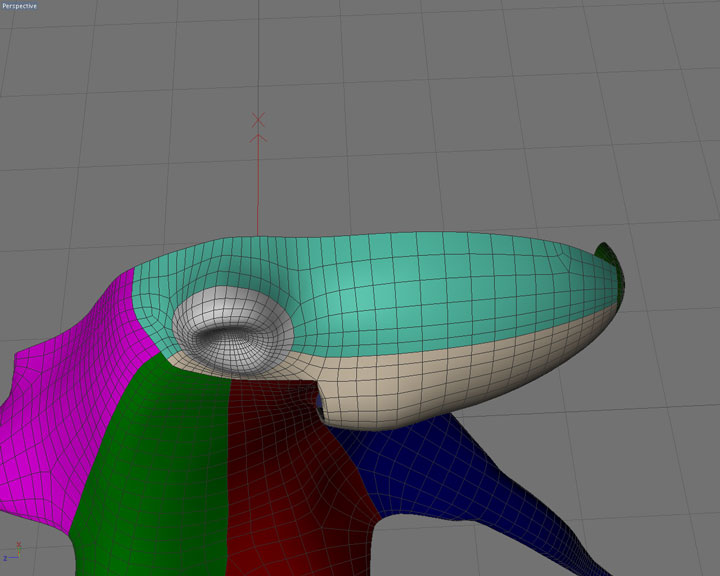Click the small green tip at the head's right end
The height and width of the screenshot is (576, 720).
(612, 262)
